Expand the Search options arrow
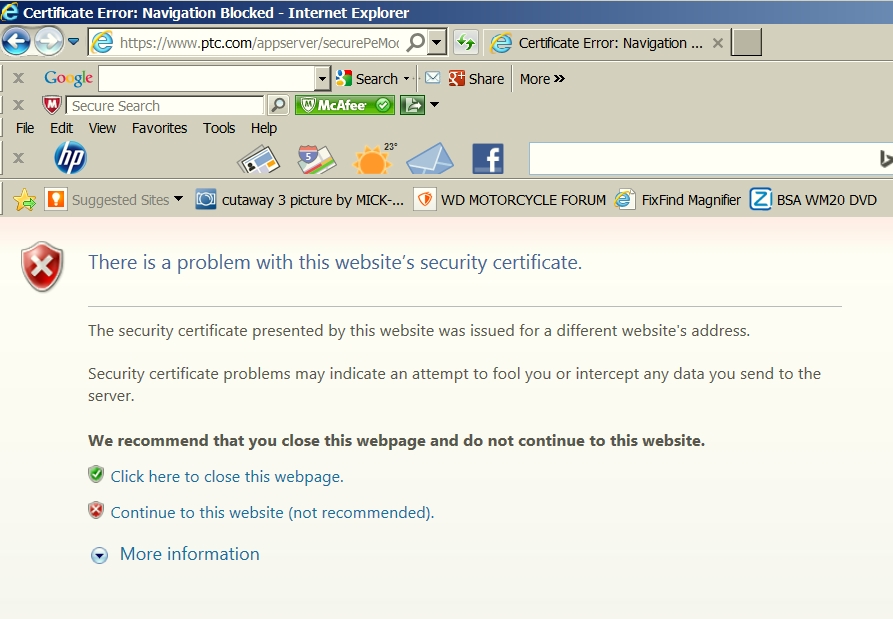The width and height of the screenshot is (893, 619). tap(406, 79)
